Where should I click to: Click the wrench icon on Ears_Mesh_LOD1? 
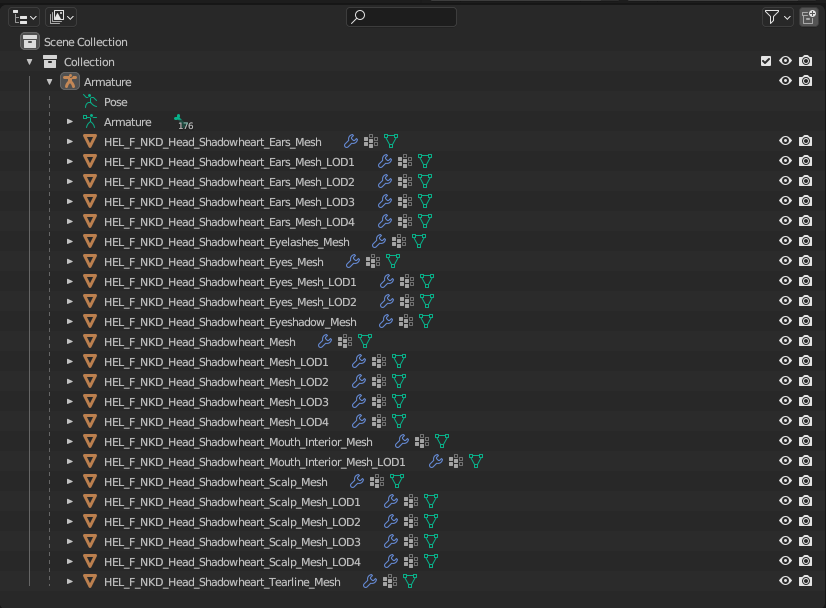tap(385, 161)
